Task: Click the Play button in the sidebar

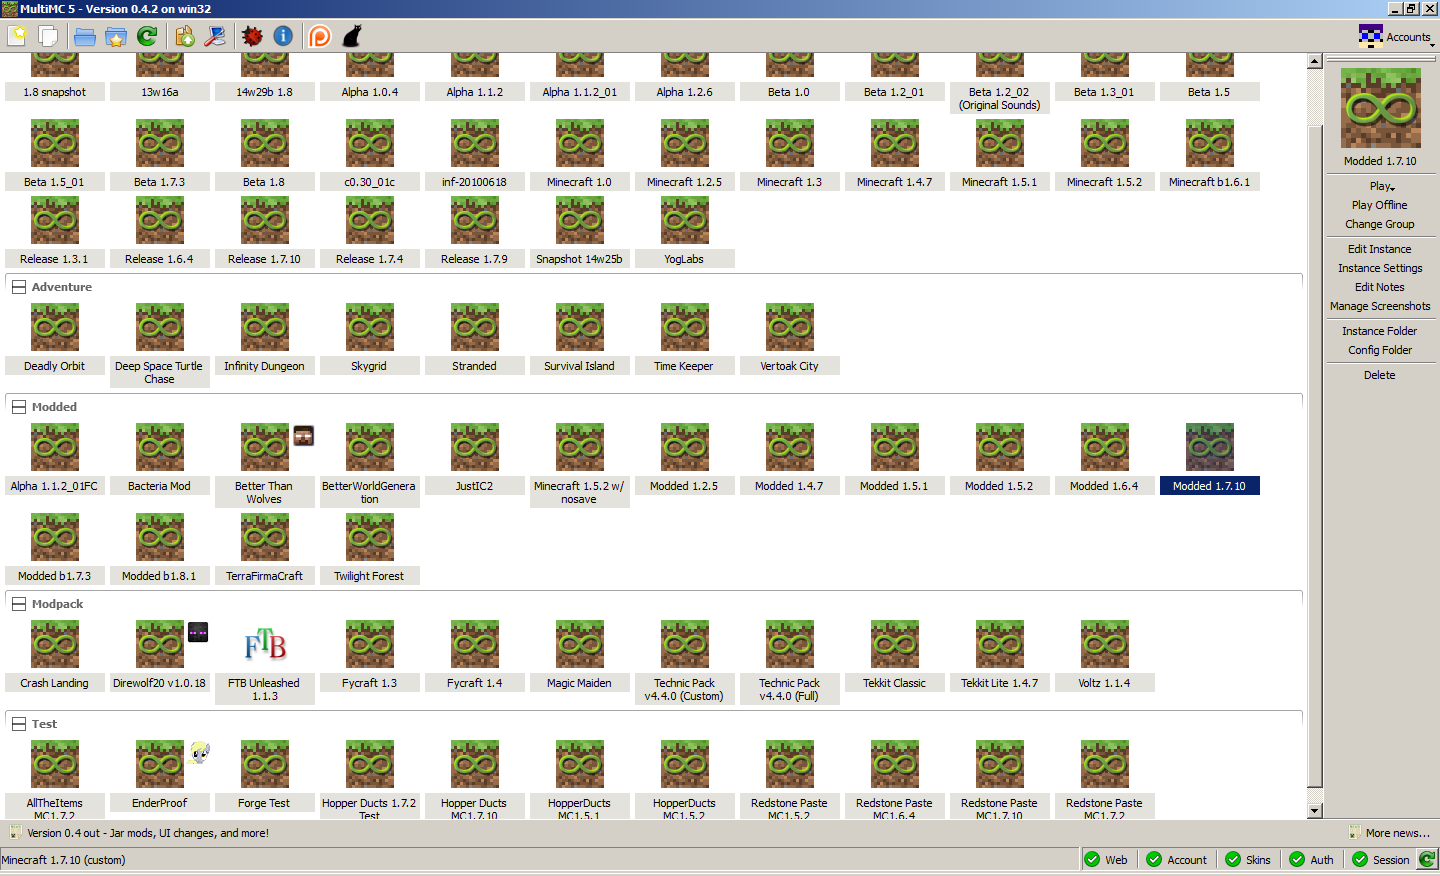Action: tap(1380, 186)
